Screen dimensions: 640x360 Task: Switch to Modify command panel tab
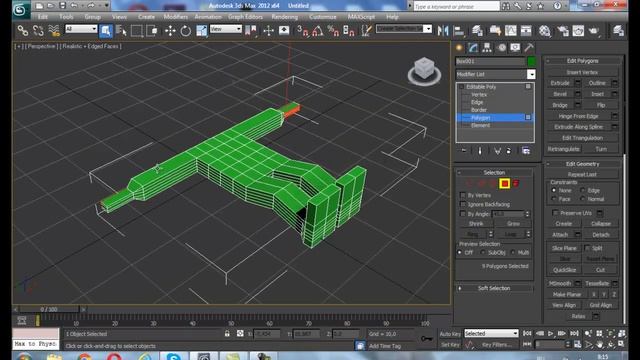click(x=473, y=48)
